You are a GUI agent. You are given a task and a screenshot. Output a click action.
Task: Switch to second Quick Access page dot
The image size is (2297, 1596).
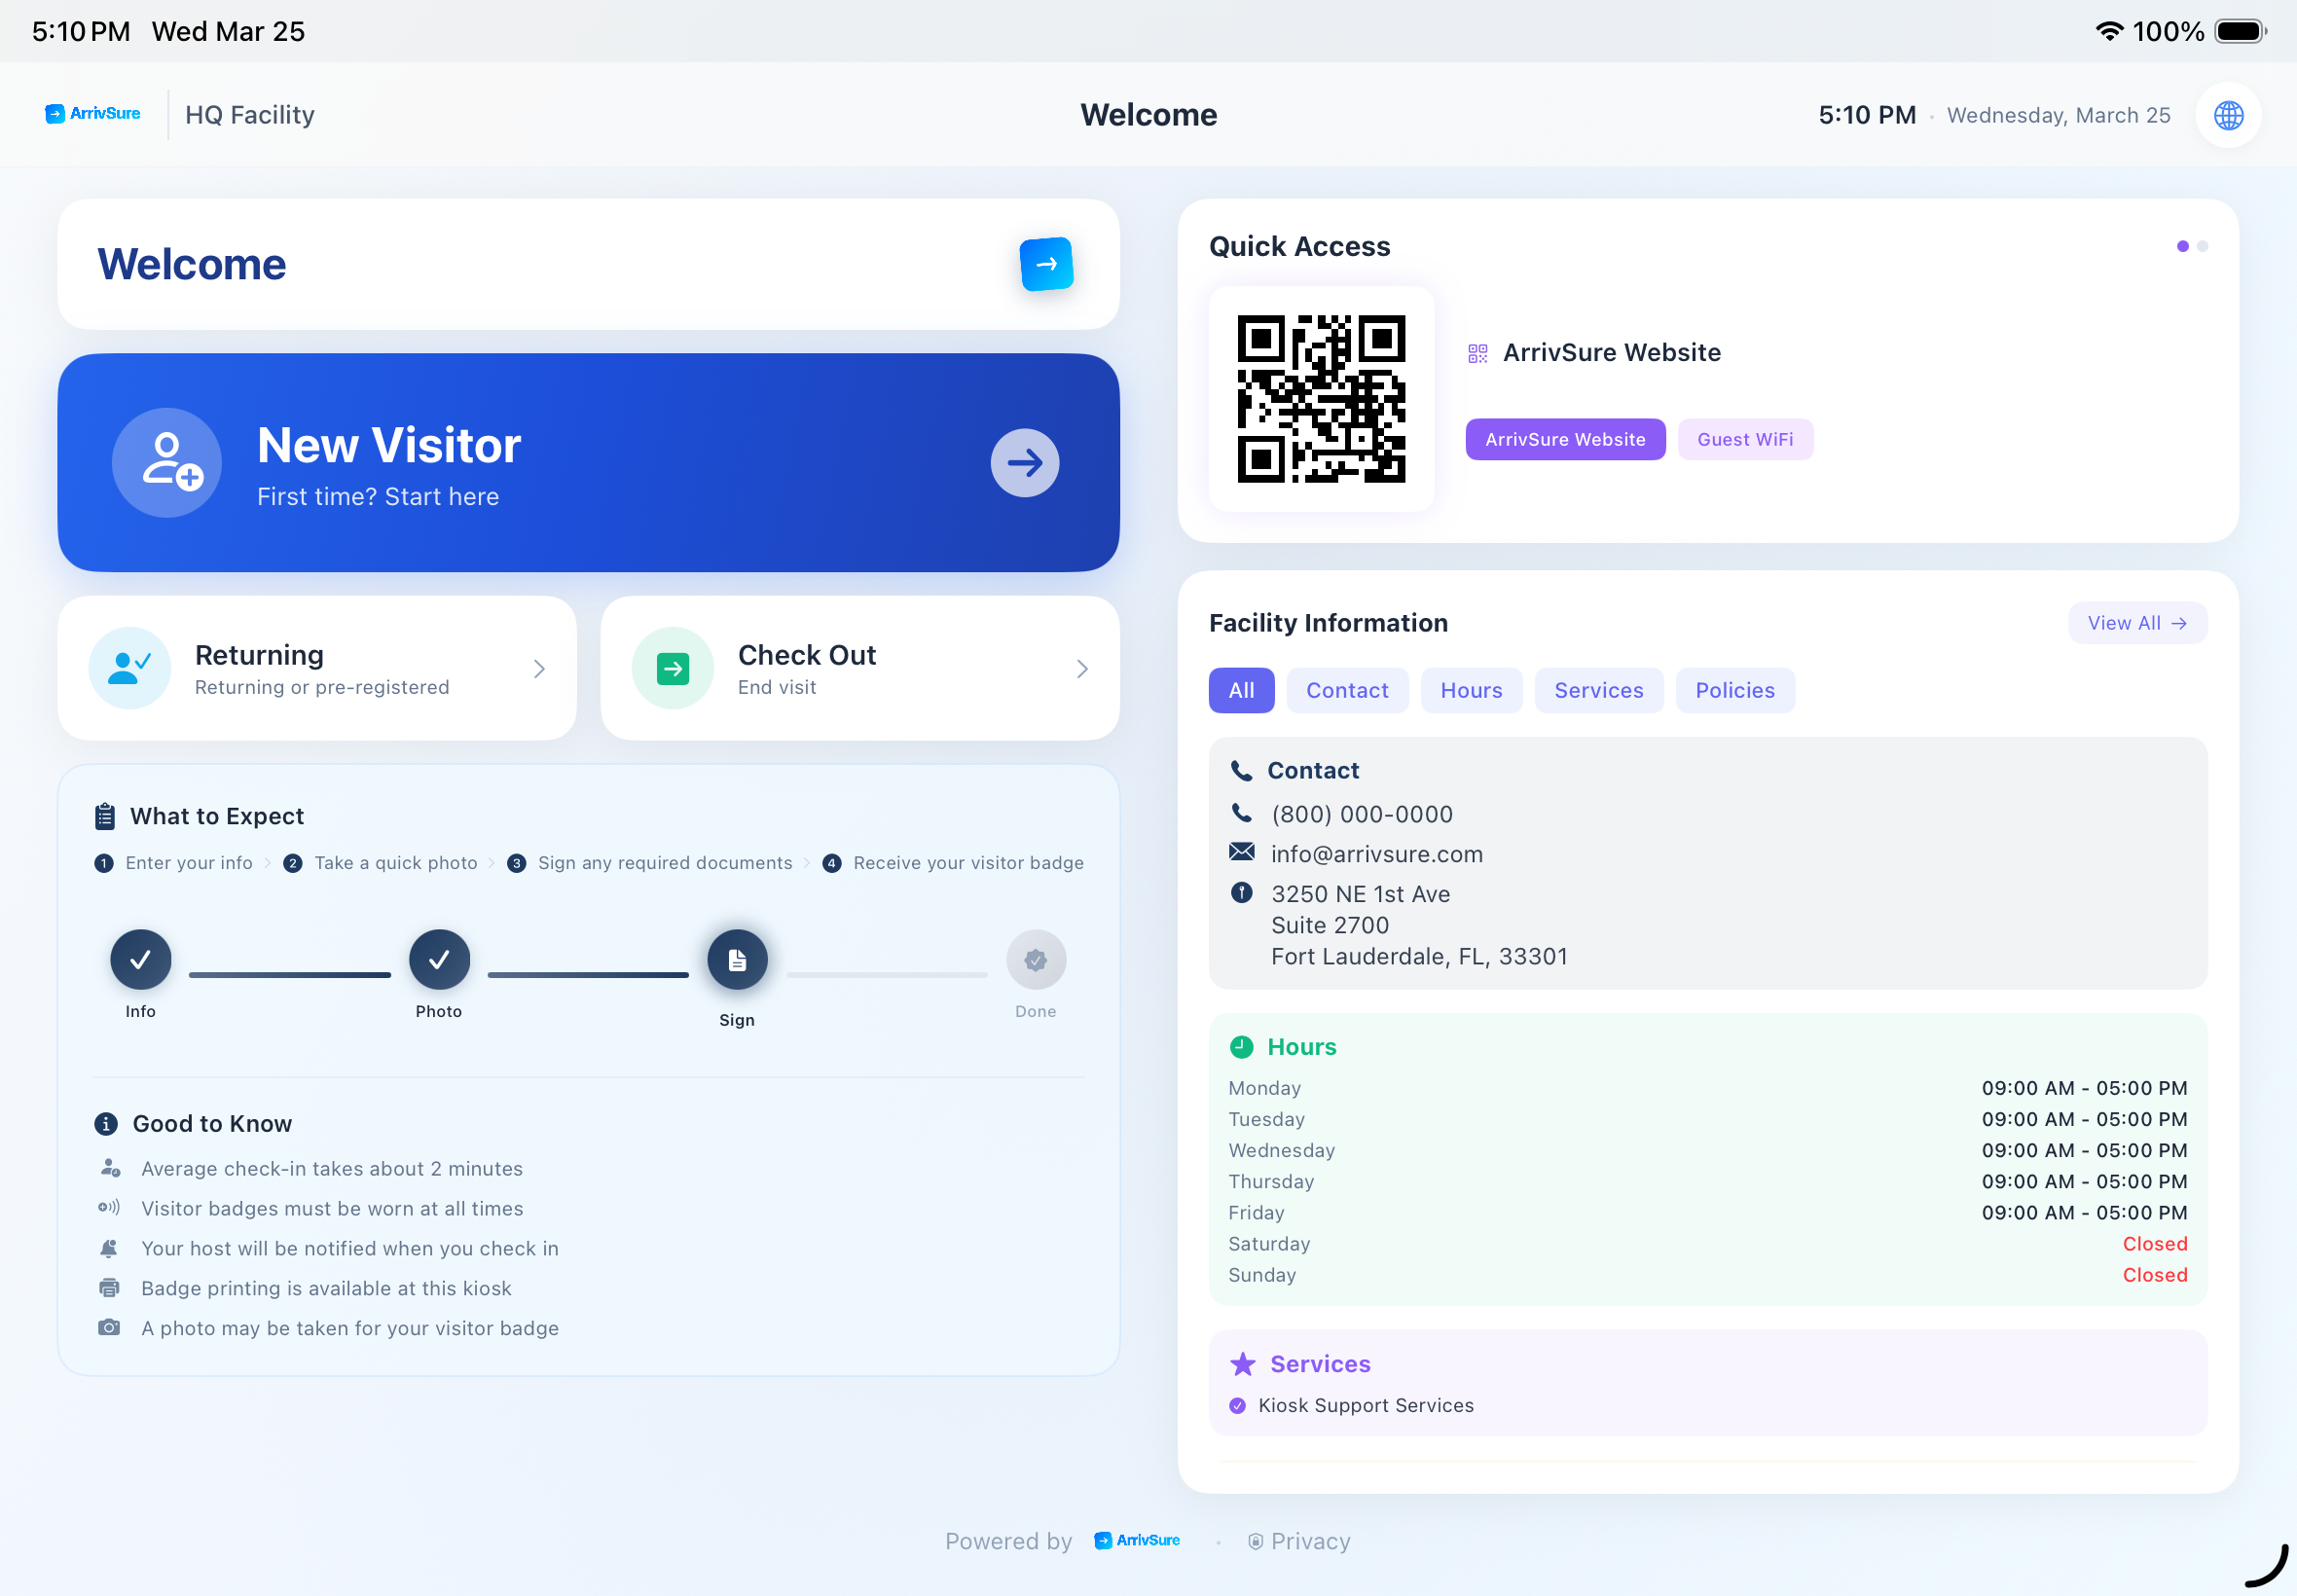click(2202, 246)
